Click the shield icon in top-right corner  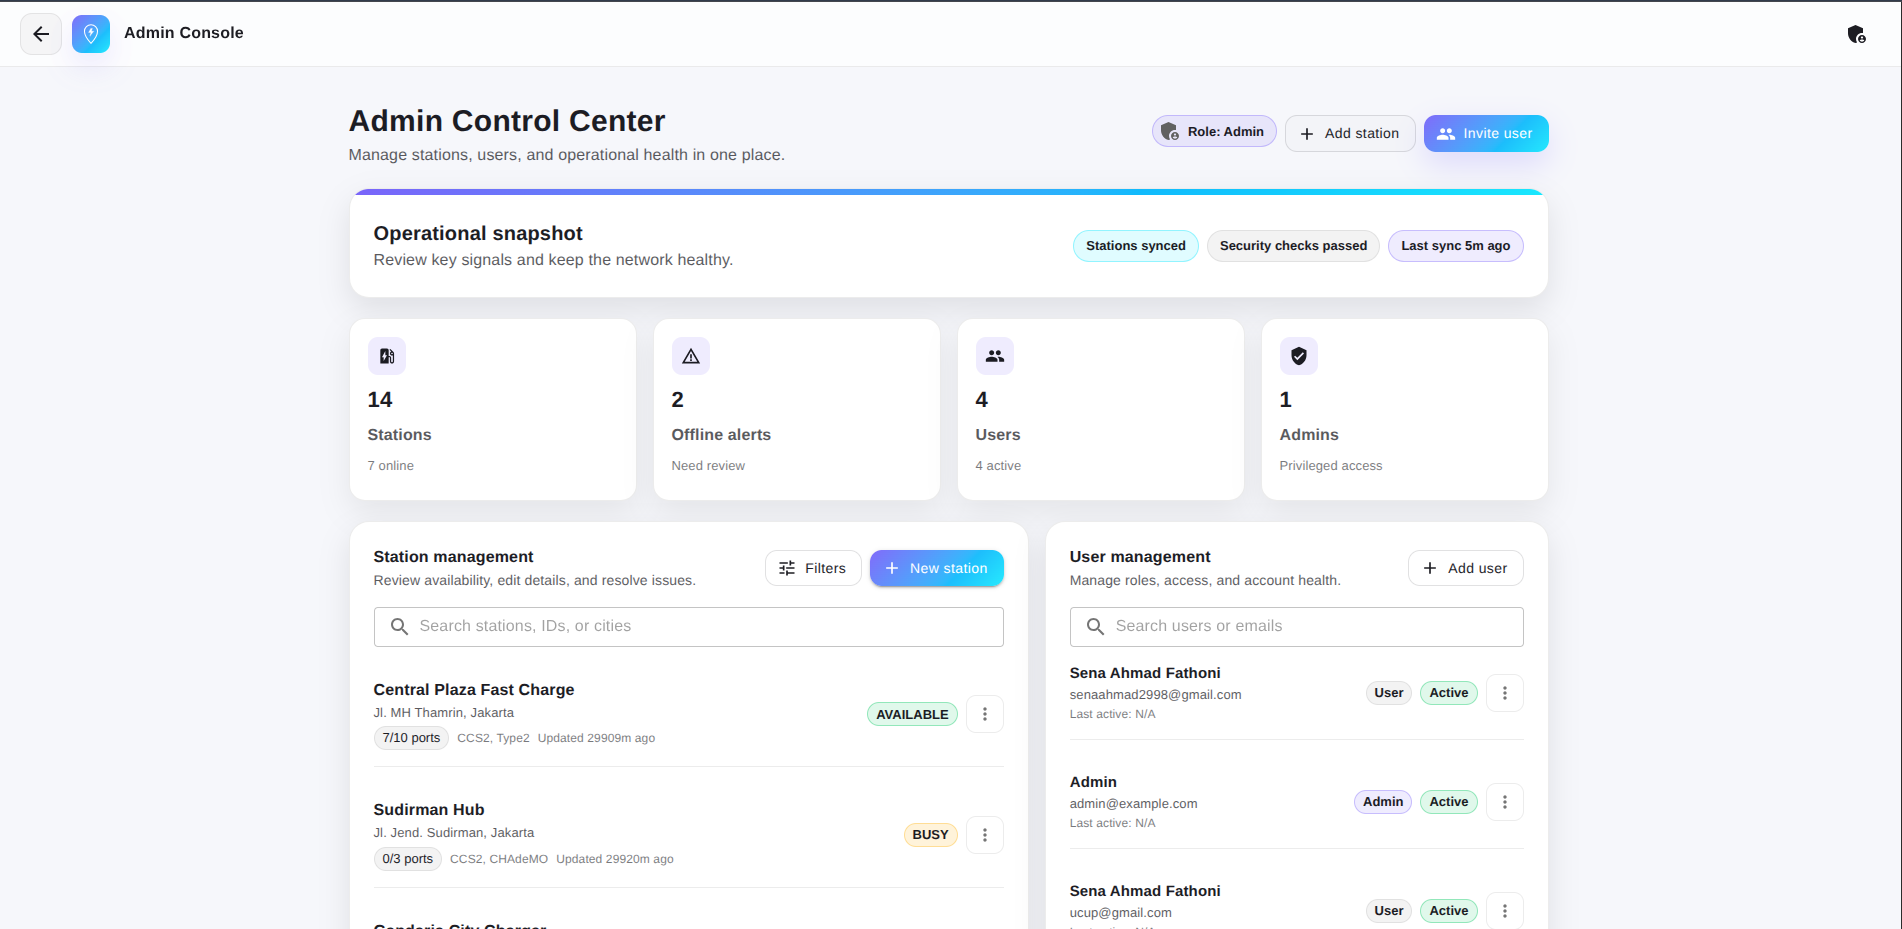[1856, 34]
